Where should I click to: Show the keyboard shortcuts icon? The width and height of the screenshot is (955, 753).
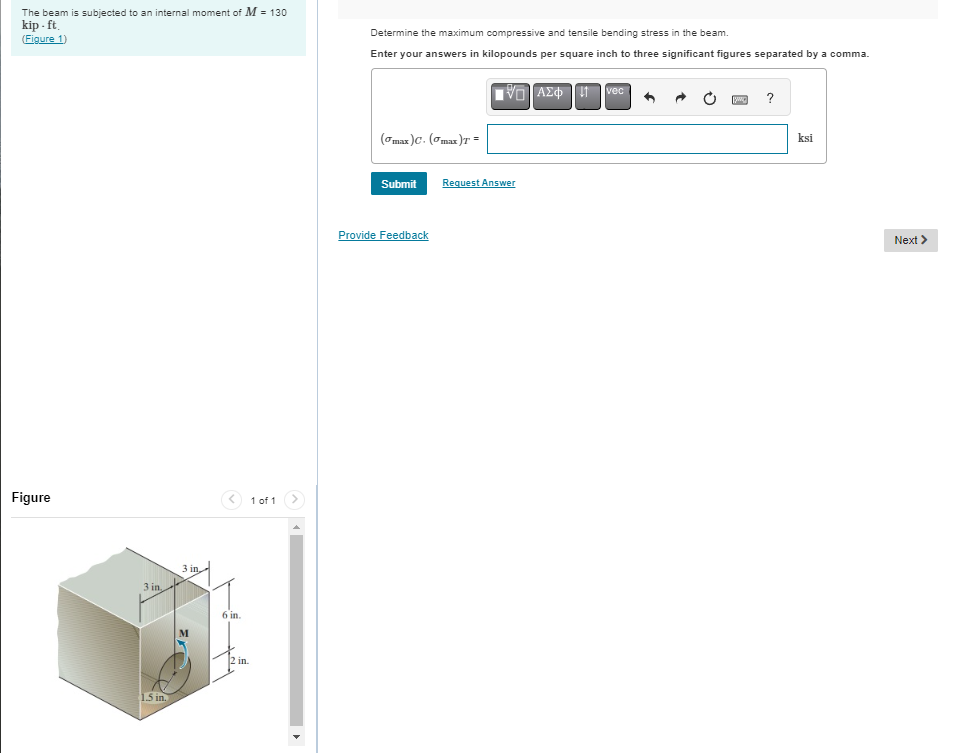tap(740, 99)
